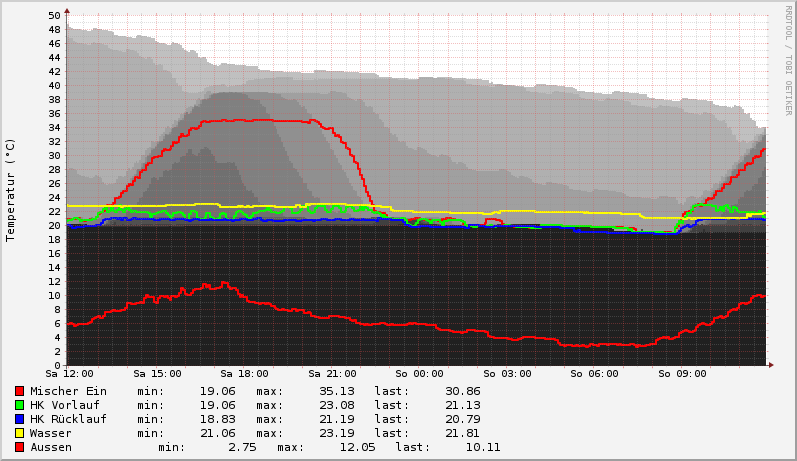Click the 50 label on the temperature axis
The height and width of the screenshot is (461, 797).
point(54,15)
